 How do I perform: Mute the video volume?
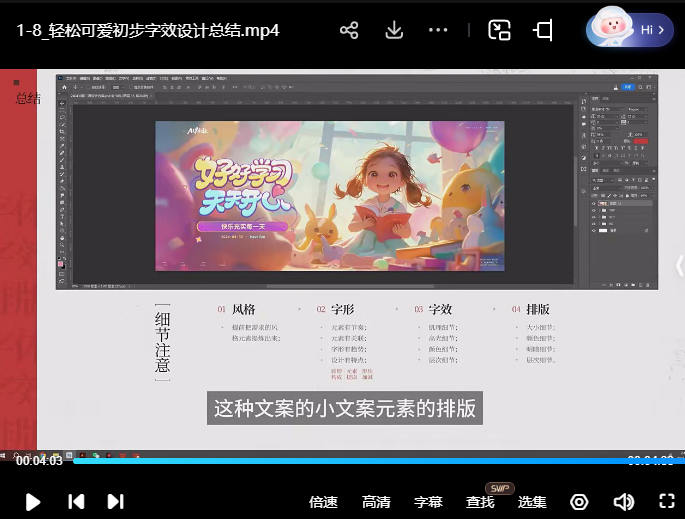click(624, 501)
